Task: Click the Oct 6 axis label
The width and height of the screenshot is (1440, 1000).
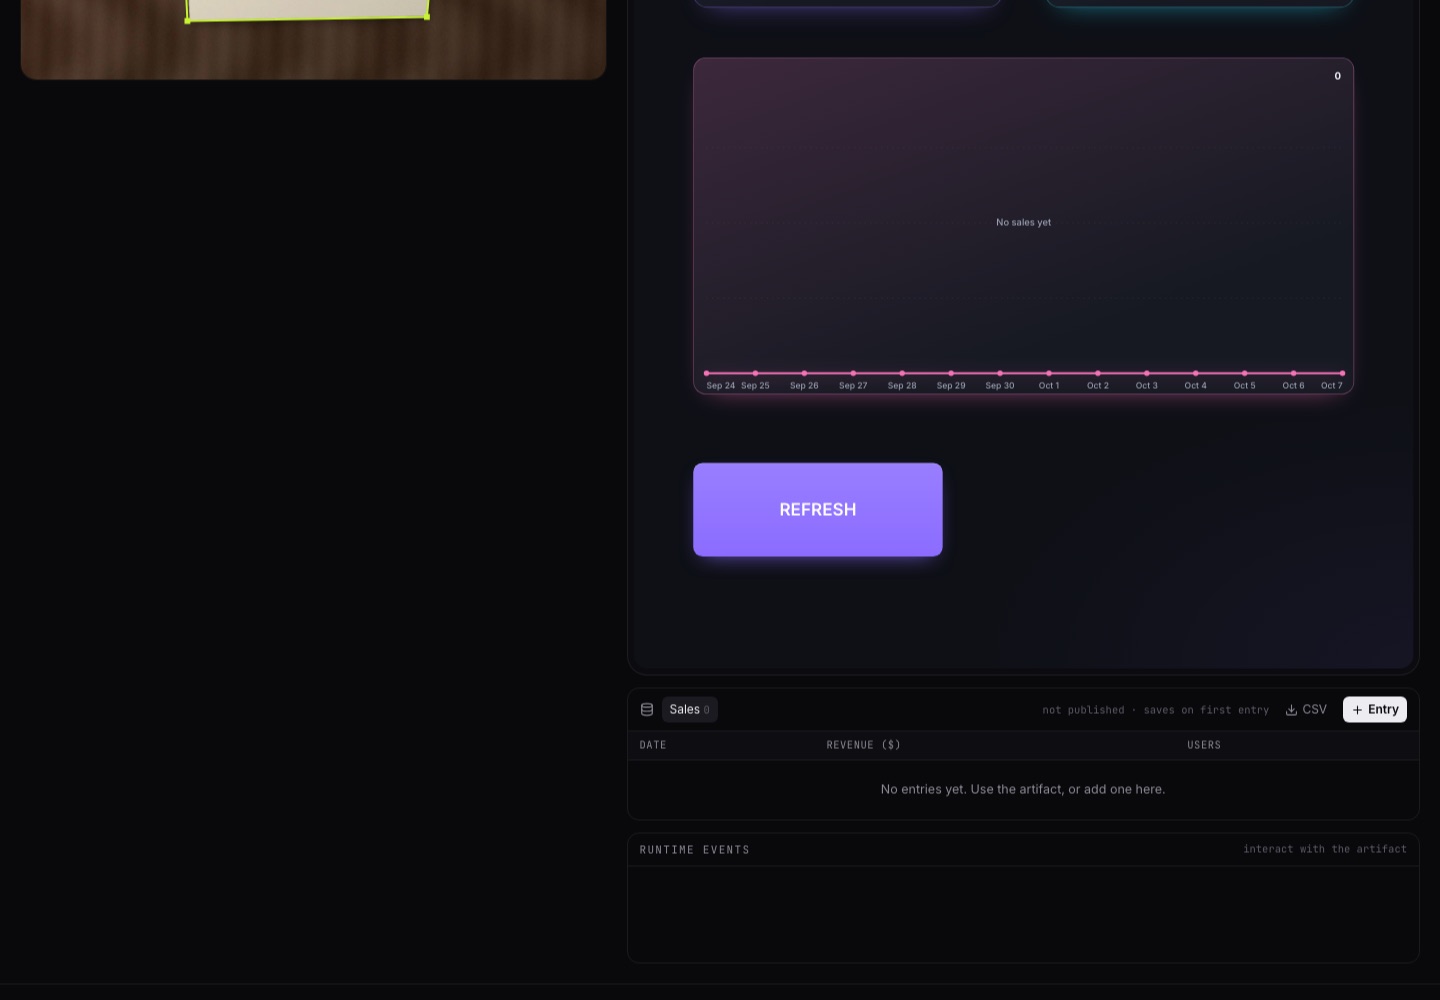Action: 1294,386
